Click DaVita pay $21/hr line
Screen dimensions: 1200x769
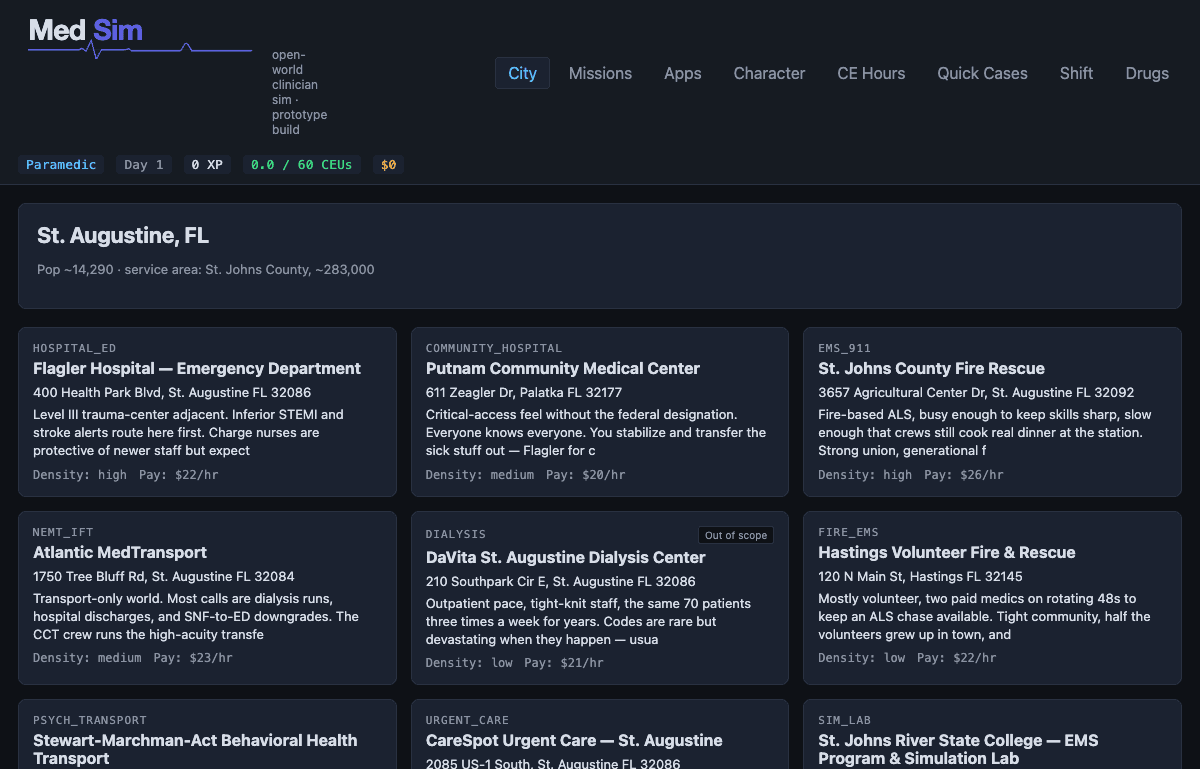564,663
